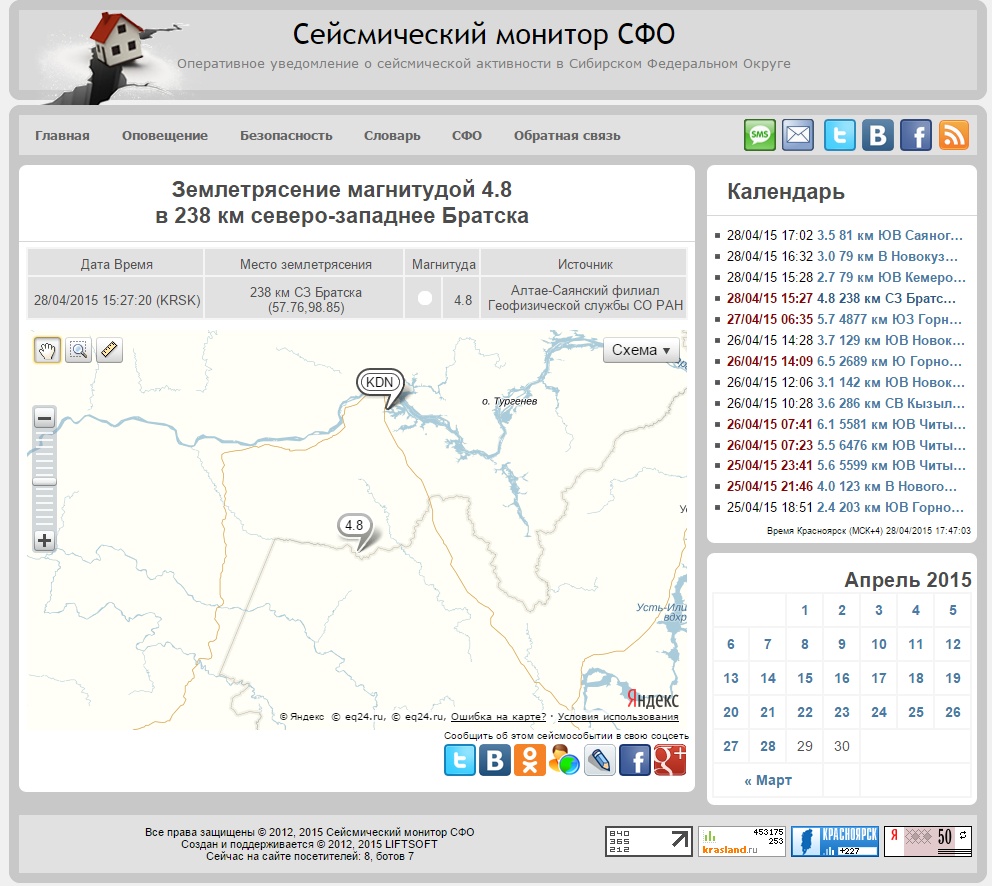Image resolution: width=992 pixels, height=886 pixels.
Task: Share event via Google+ icon below map
Action: click(669, 760)
